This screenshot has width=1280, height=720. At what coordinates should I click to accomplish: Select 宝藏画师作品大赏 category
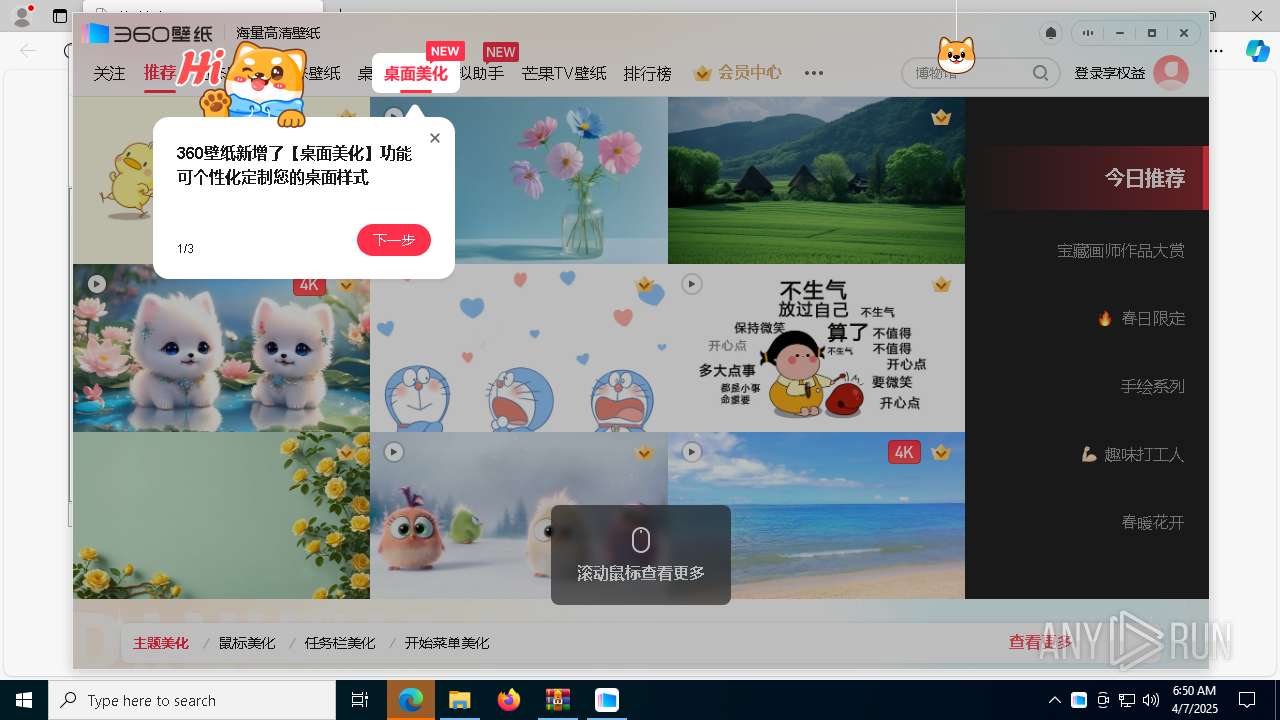tap(1121, 250)
